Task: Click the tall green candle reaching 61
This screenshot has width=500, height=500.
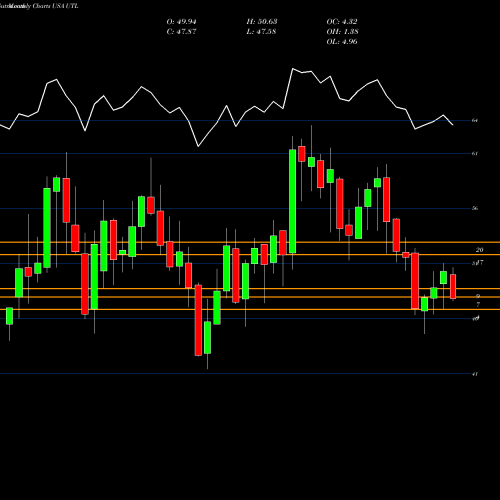Action: [292, 201]
